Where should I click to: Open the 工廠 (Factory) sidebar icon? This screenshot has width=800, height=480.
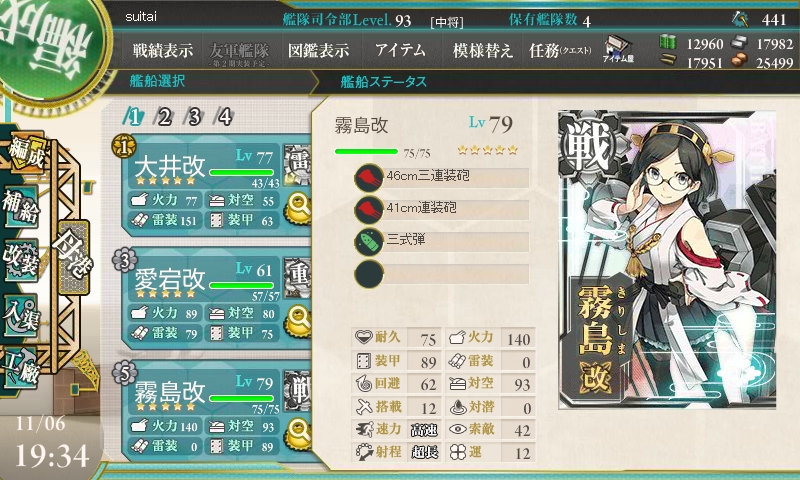click(x=21, y=368)
